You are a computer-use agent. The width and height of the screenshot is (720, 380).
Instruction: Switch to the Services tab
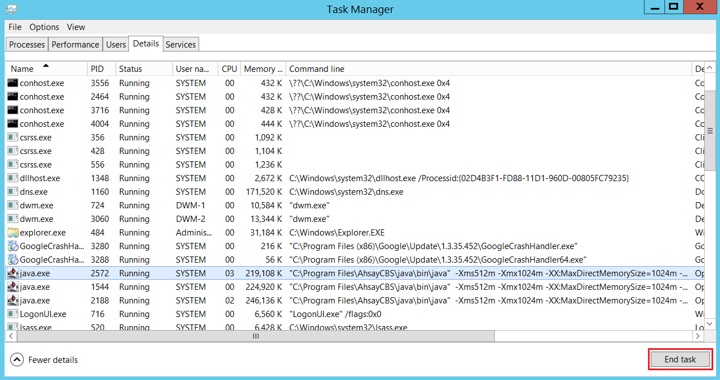click(180, 45)
